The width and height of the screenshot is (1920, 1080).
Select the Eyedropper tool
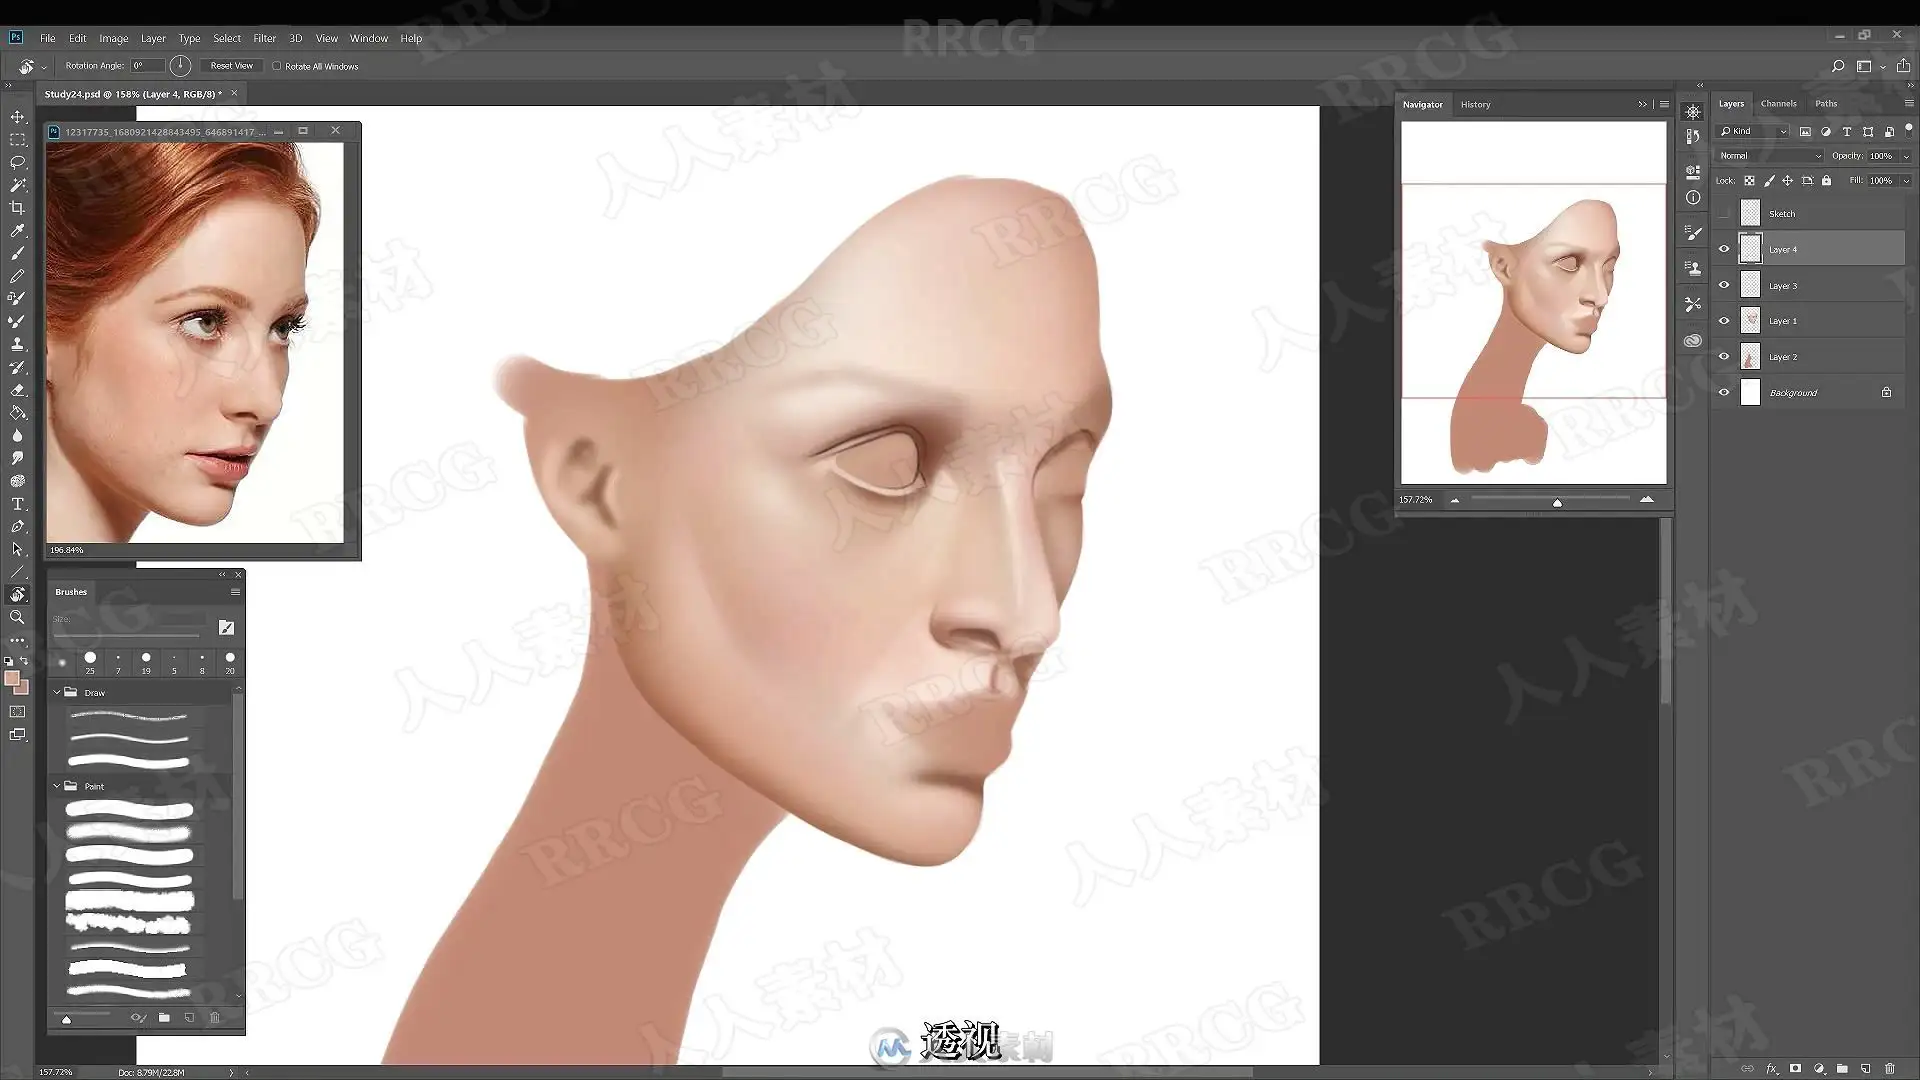[17, 231]
